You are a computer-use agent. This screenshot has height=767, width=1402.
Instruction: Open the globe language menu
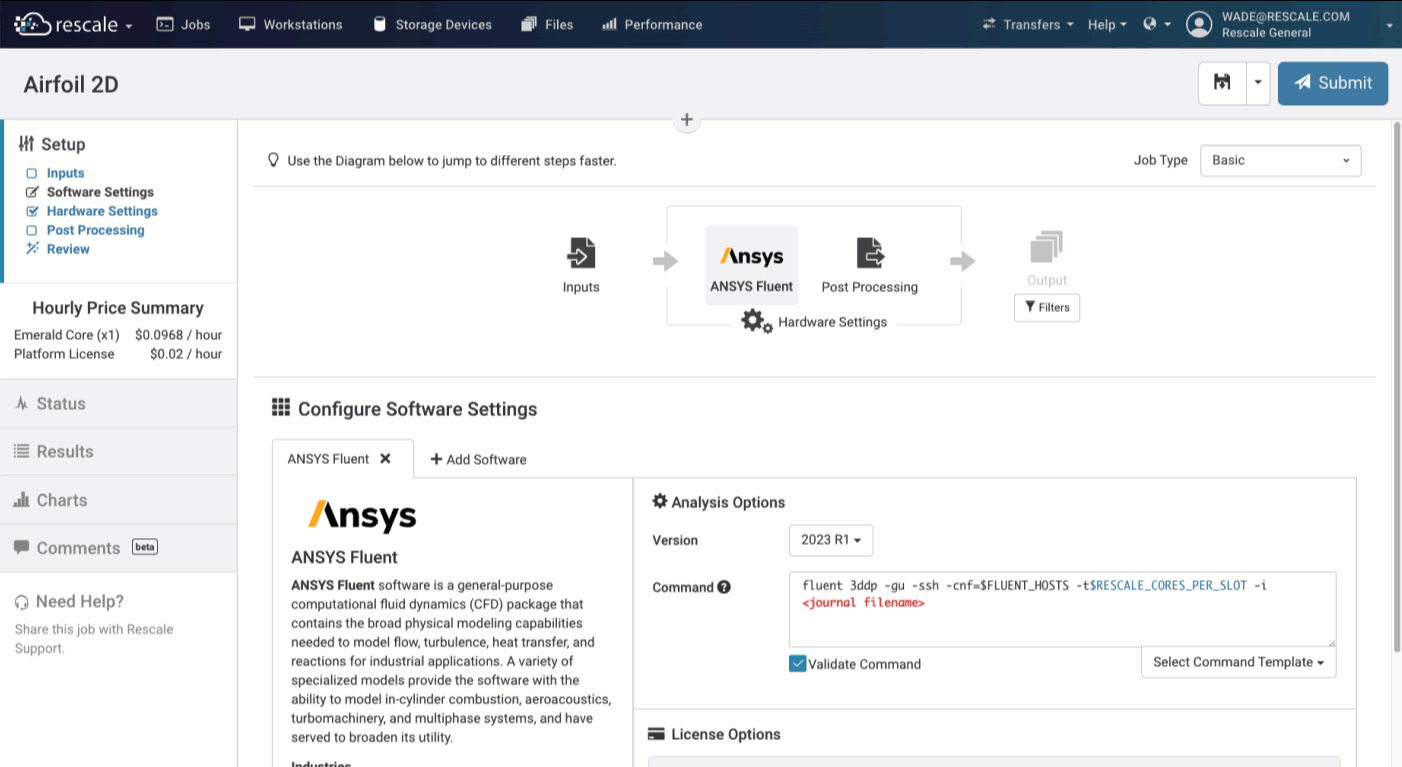pyautogui.click(x=1157, y=24)
